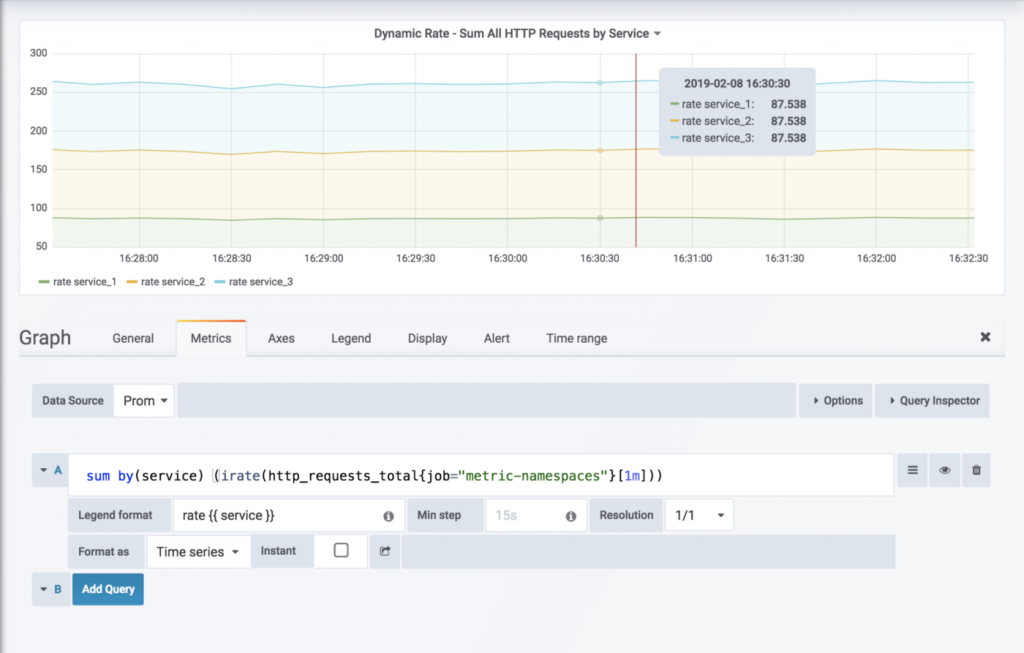Delete query A with the trash icon
1024x653 pixels.
point(976,470)
